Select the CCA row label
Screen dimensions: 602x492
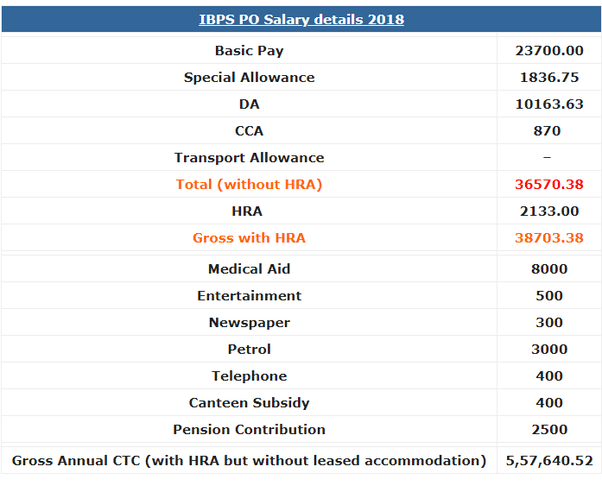[x=249, y=131]
